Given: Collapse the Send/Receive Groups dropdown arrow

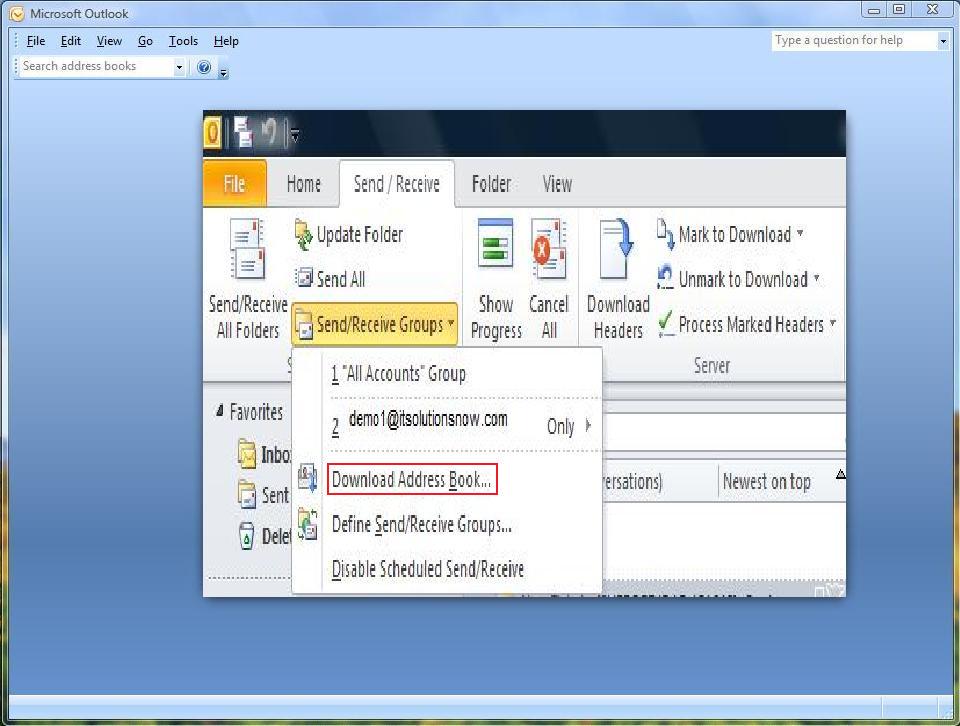Looking at the screenshot, I should [x=451, y=323].
